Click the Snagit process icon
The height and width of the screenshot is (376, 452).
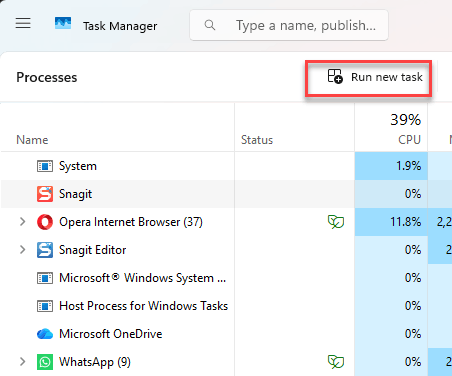(45, 194)
